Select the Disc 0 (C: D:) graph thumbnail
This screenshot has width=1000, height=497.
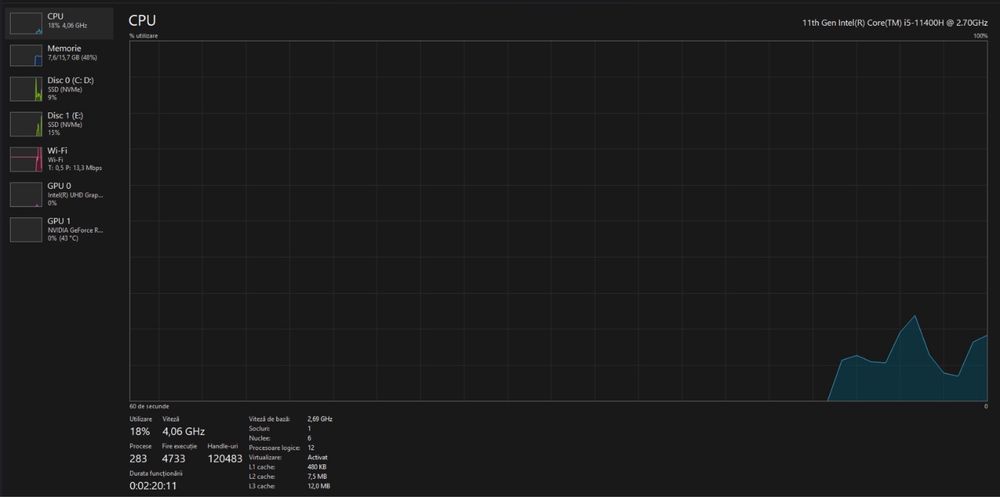point(26,90)
